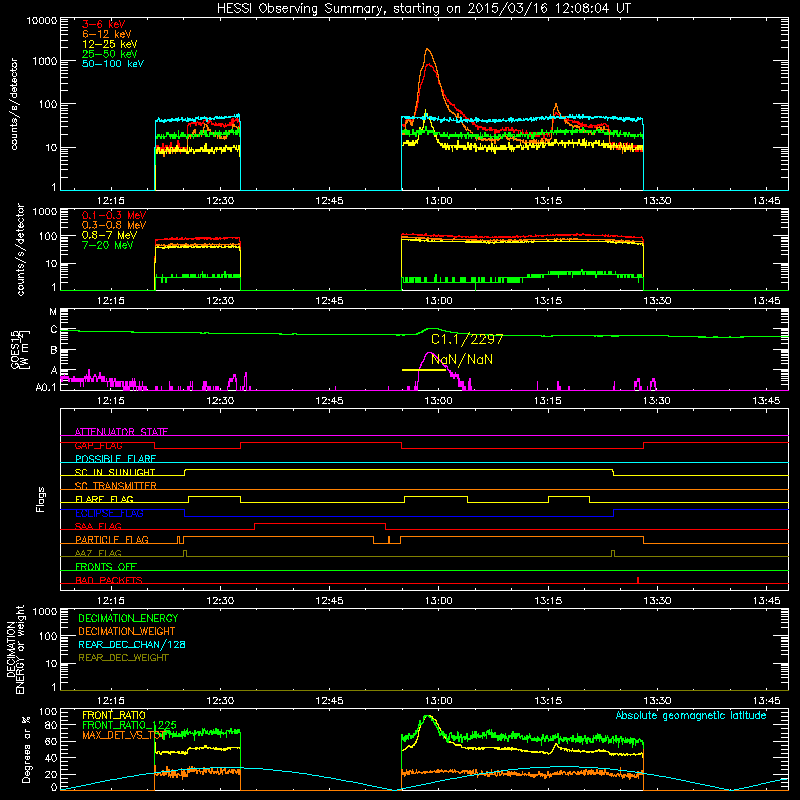Select the DECIMATION_ENERGY legend label
This screenshot has height=800, width=800.
coord(128,618)
